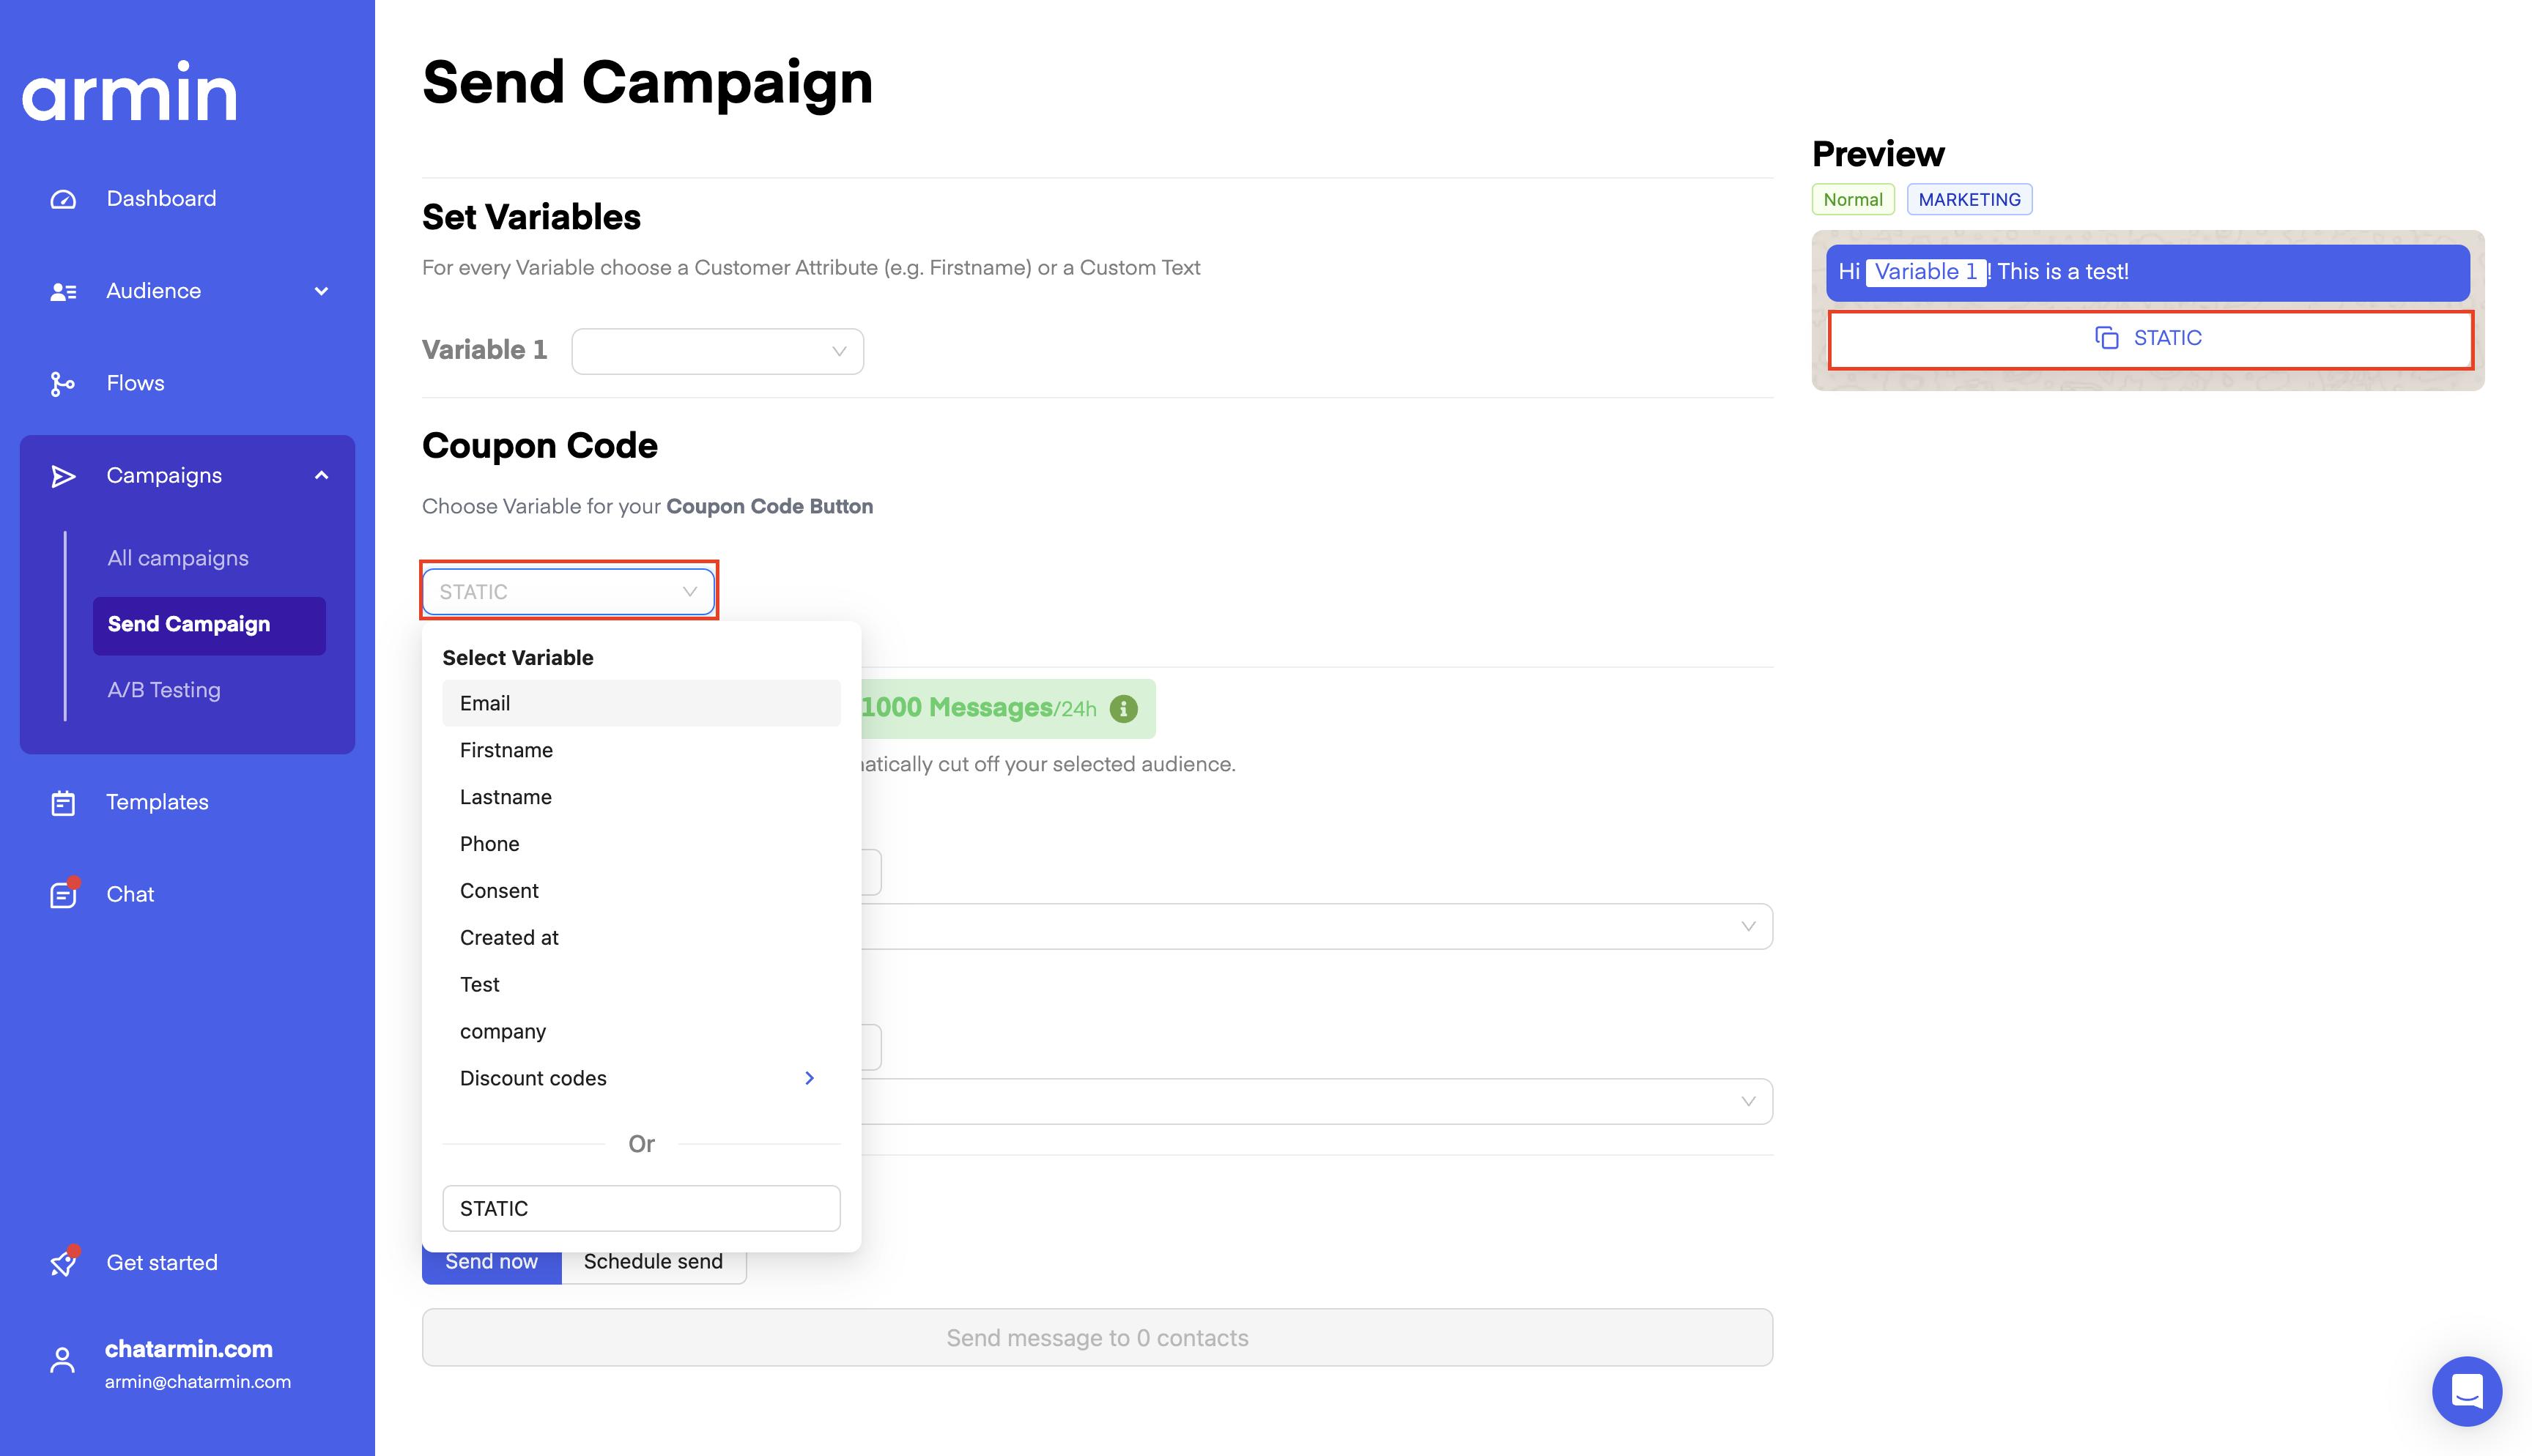Choose the Phone variable option
The width and height of the screenshot is (2532, 1456).
click(x=489, y=844)
